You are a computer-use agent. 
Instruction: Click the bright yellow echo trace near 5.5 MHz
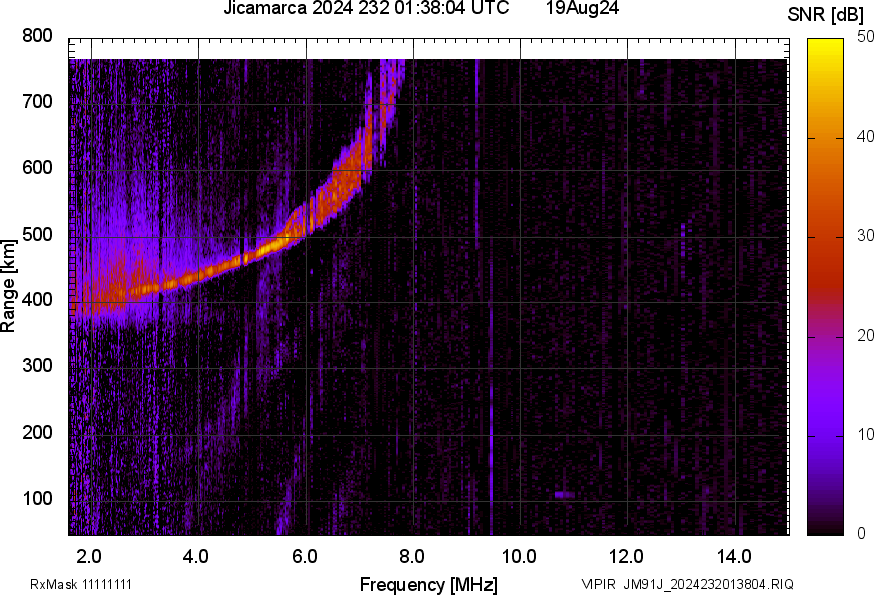pos(271,245)
